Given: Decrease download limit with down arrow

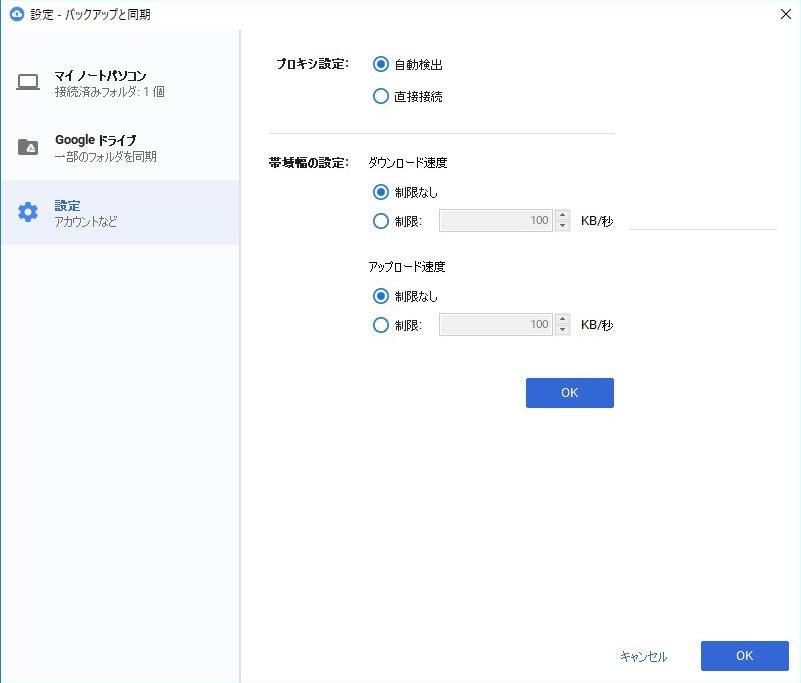Looking at the screenshot, I should [x=562, y=226].
